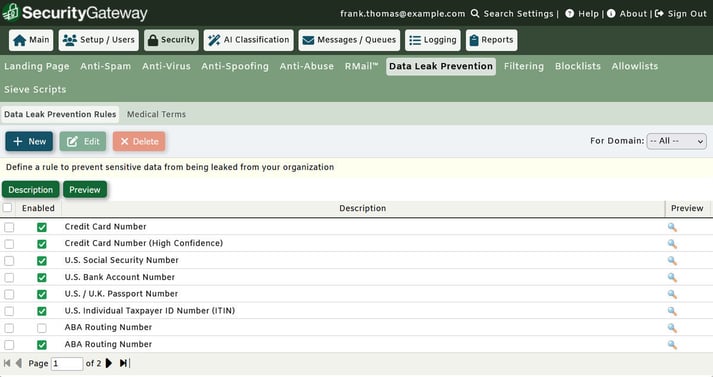
Task: Click the green Preview column button
Action: click(x=85, y=190)
